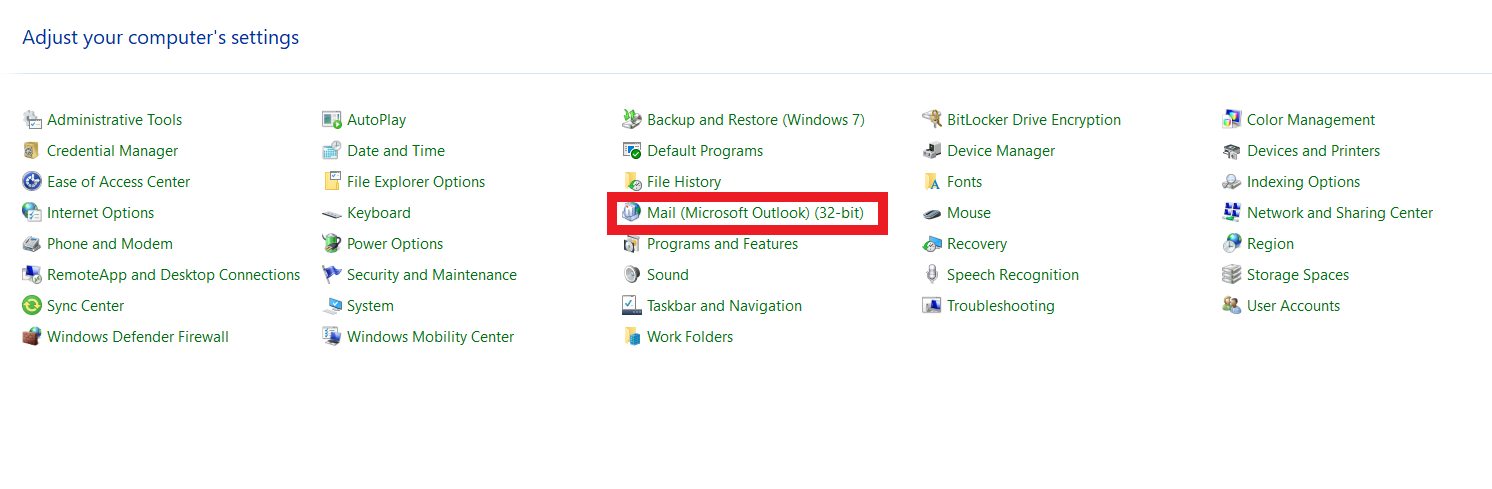This screenshot has width=1492, height=489.
Task: Open Device Manager link
Action: 1001,151
